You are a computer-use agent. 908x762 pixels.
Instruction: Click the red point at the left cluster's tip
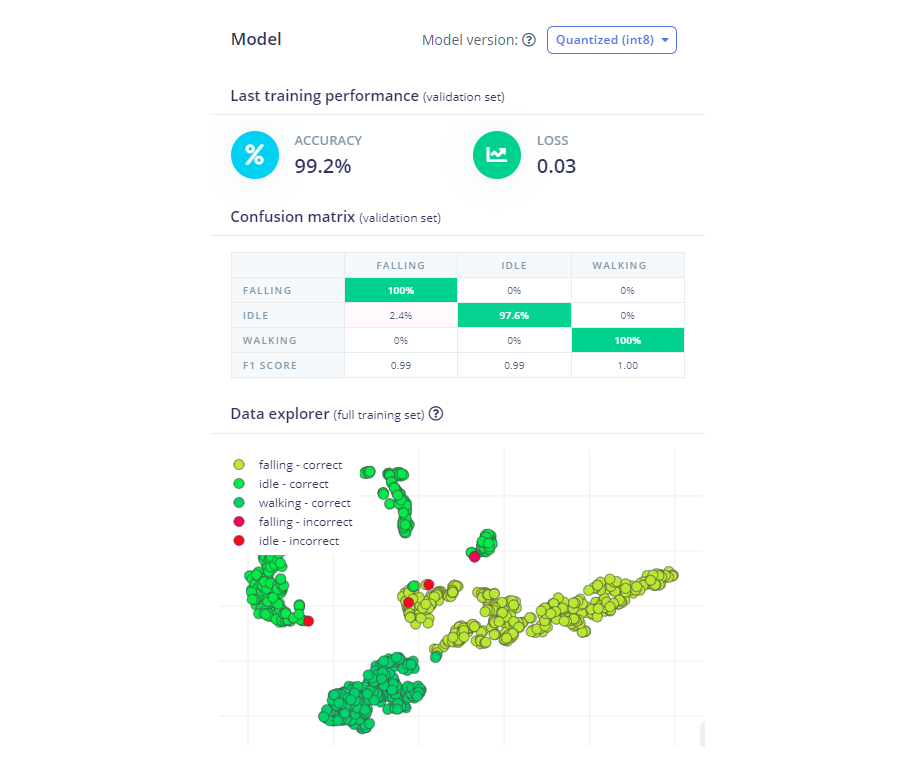point(308,621)
